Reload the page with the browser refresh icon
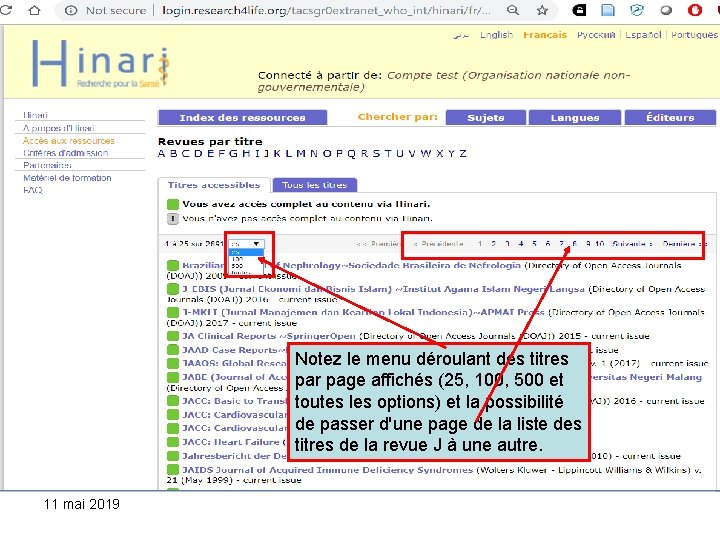Screen dimensions: 720x540 [6, 10]
